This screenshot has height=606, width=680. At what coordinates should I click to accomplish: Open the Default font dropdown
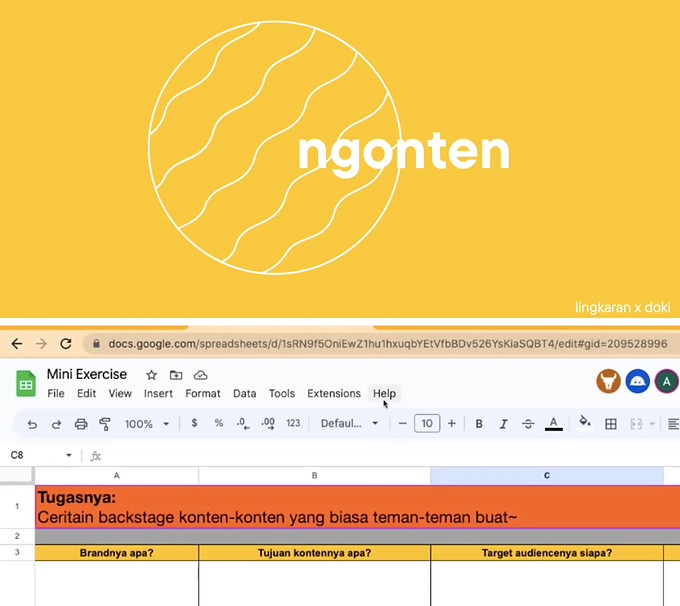(x=349, y=423)
